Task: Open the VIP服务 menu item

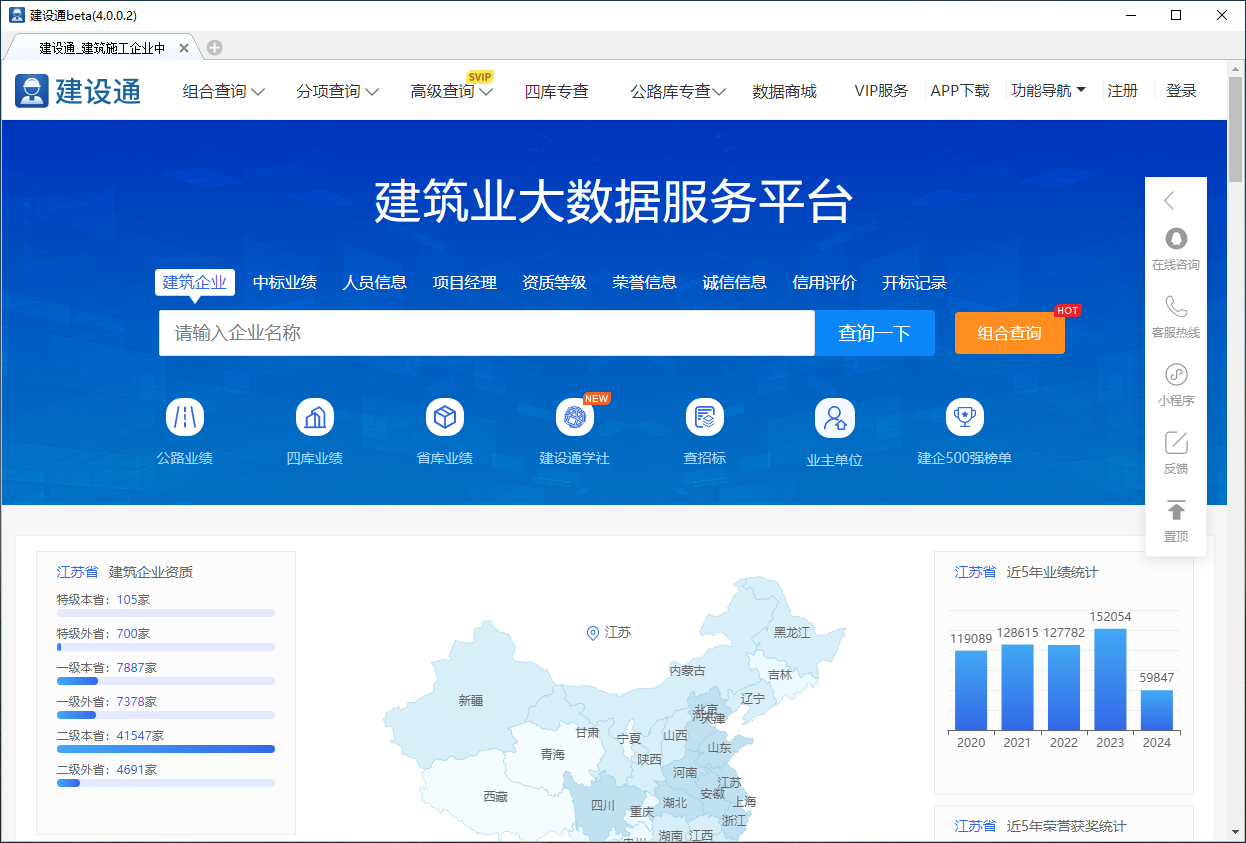Action: (x=881, y=90)
